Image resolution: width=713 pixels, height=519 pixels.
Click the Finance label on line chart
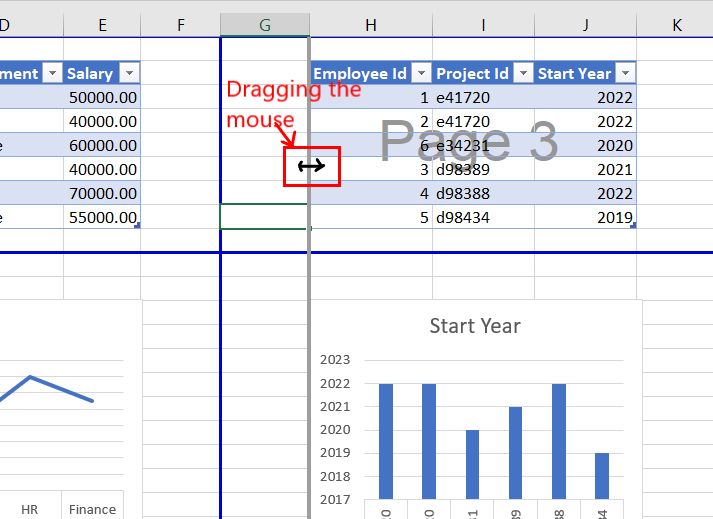pyautogui.click(x=92, y=509)
